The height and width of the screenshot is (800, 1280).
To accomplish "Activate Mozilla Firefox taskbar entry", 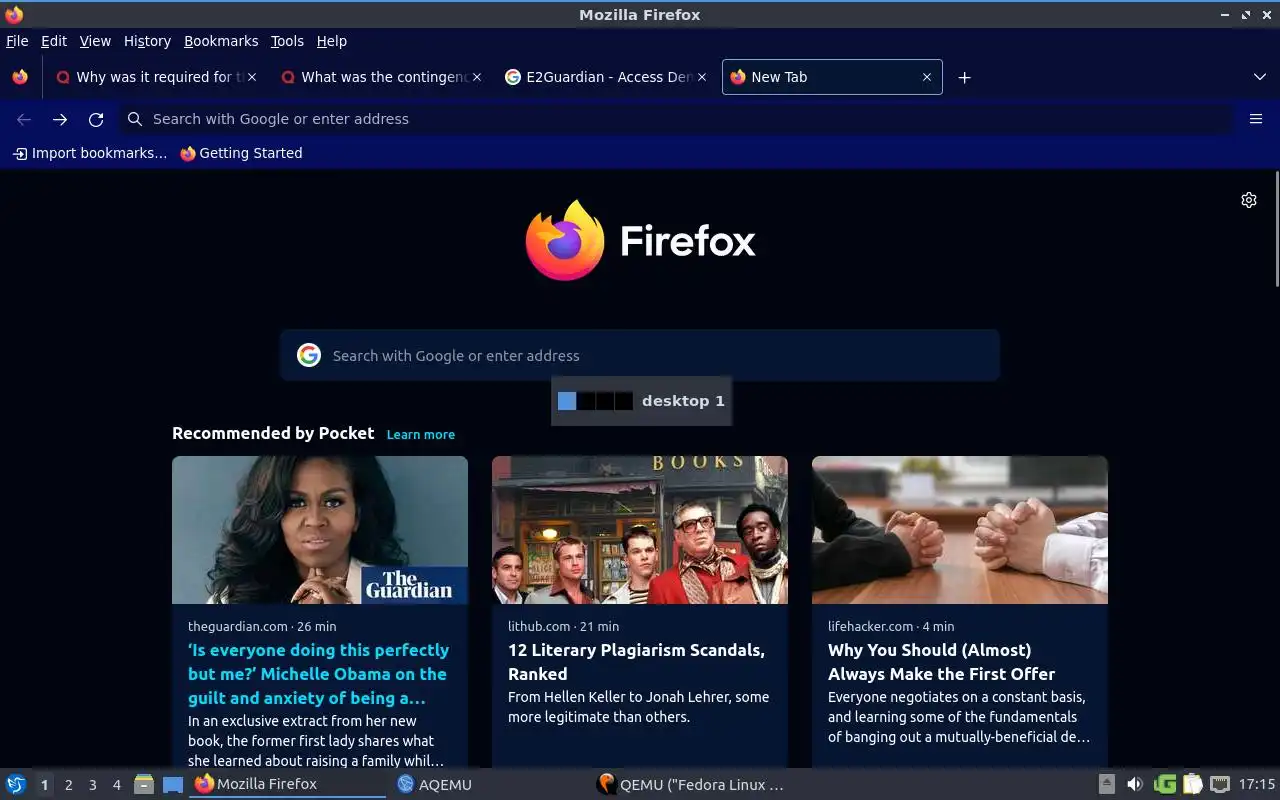I will coord(288,784).
